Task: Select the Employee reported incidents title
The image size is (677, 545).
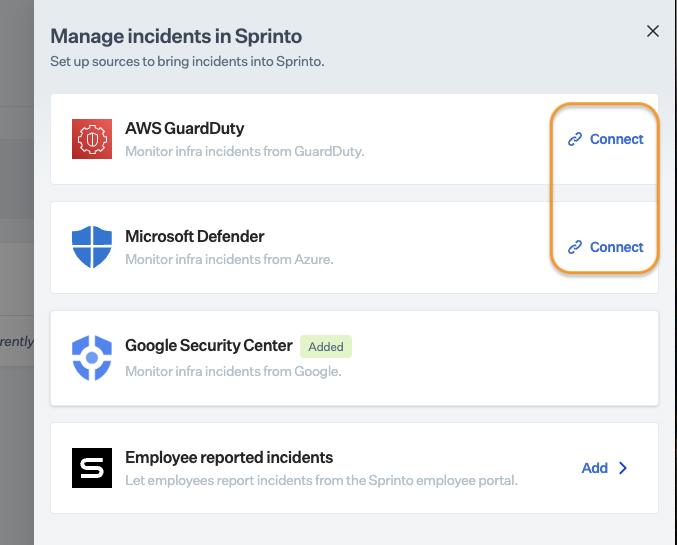Action: [229, 457]
